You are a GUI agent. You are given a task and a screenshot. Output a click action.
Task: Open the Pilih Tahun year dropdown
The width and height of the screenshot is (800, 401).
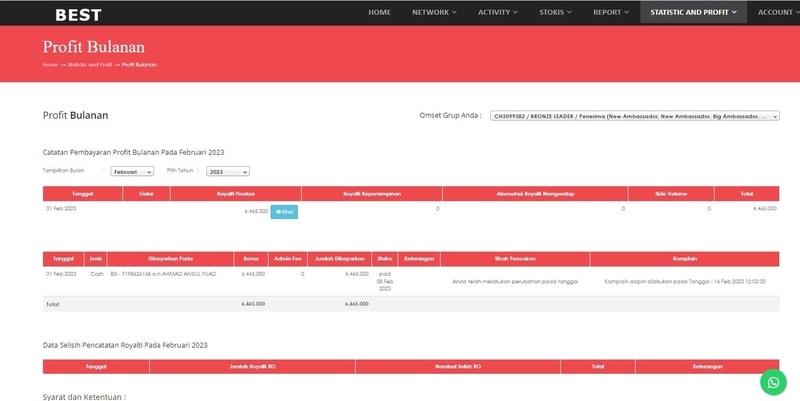click(228, 172)
